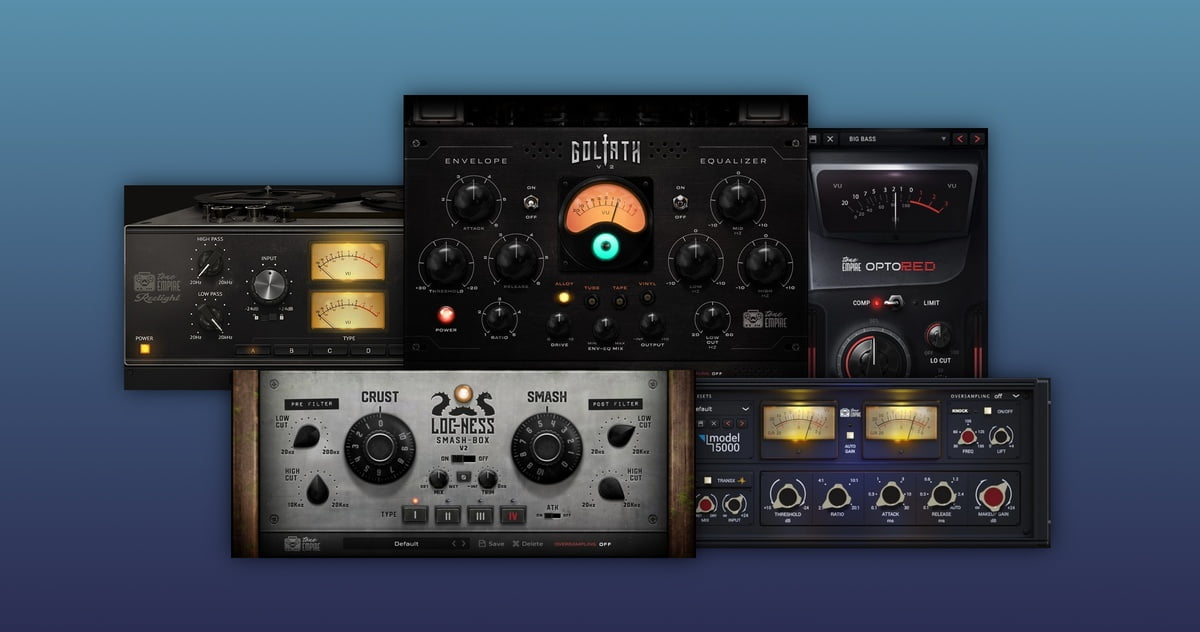Click the X icon beside BIG BASS preset
Image resolution: width=1200 pixels, height=632 pixels.
tap(830, 138)
